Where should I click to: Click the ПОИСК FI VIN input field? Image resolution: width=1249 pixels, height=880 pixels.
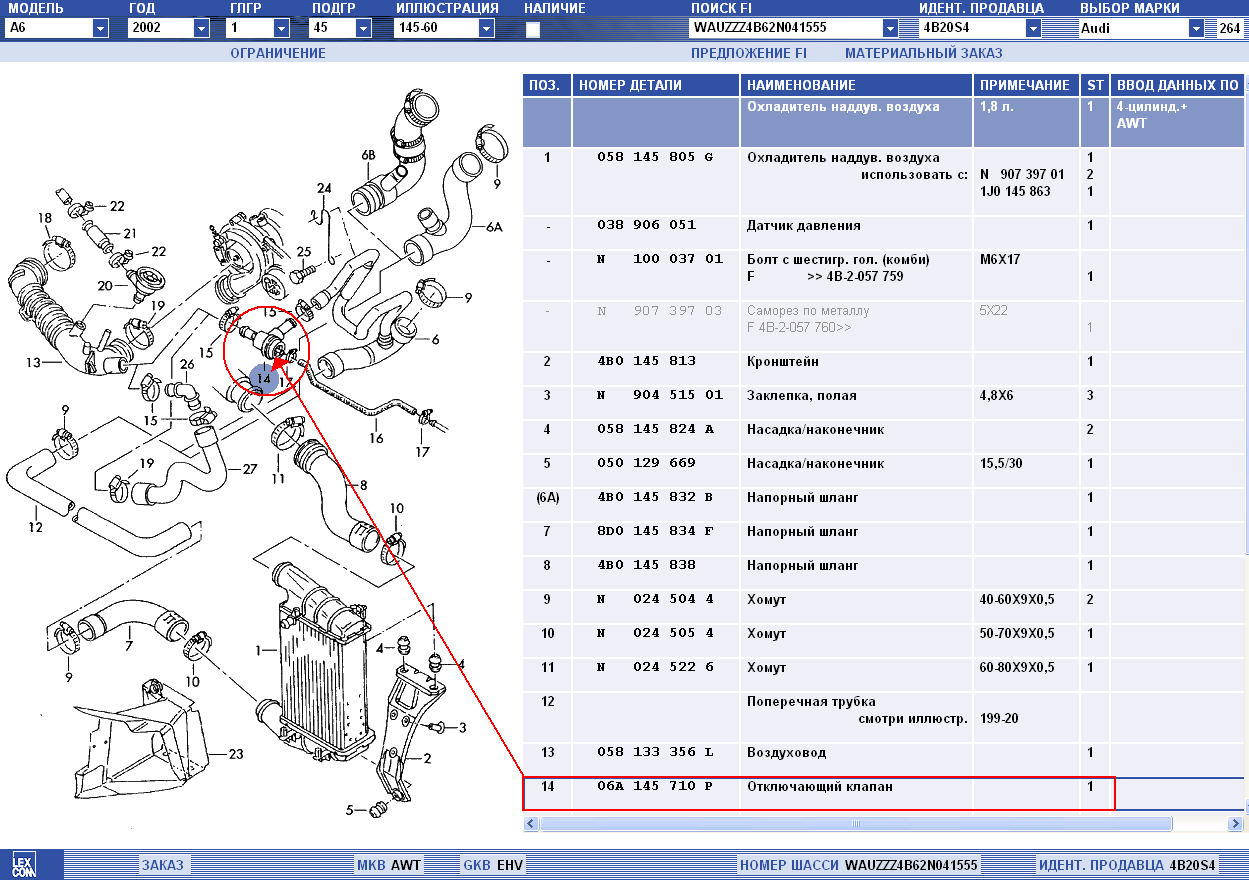[x=785, y=29]
